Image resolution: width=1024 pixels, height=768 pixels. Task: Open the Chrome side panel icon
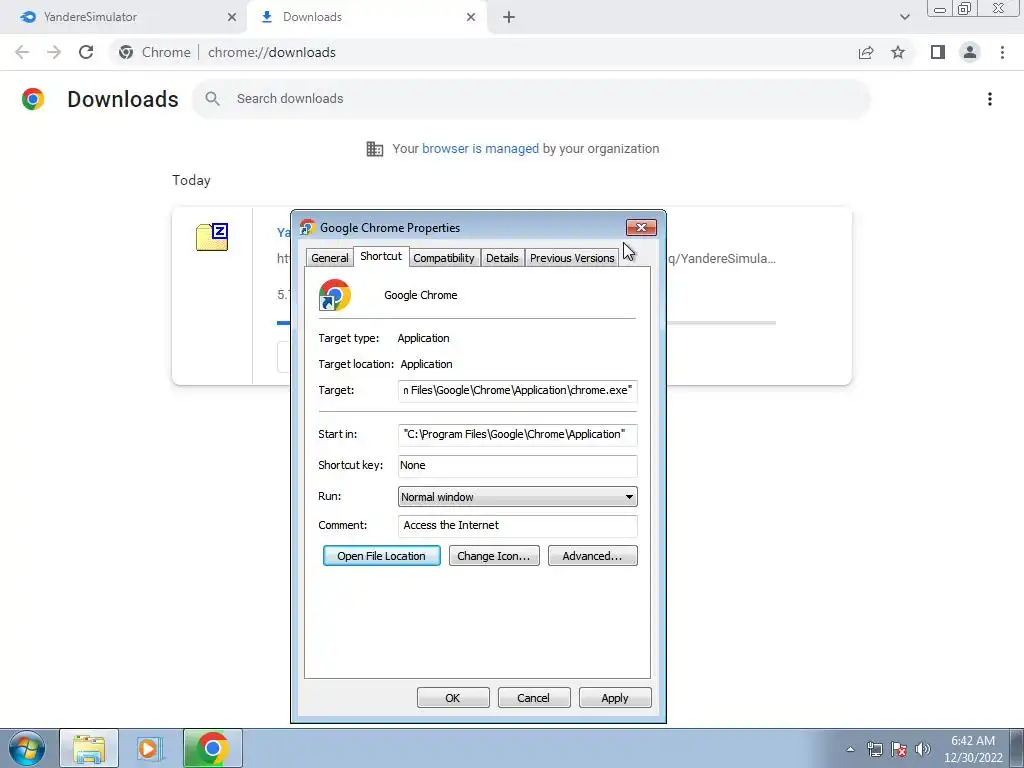coord(938,52)
